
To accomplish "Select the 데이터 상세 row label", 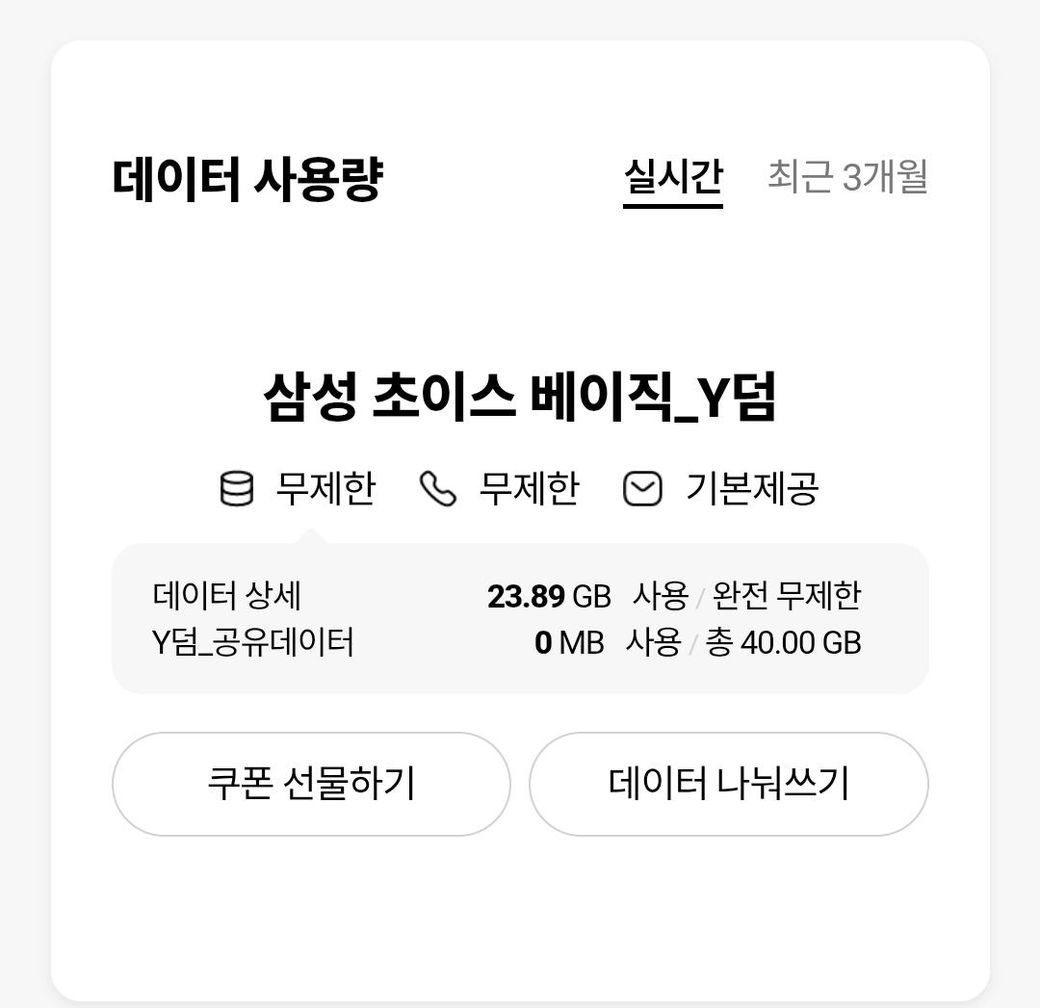I will tap(227, 596).
